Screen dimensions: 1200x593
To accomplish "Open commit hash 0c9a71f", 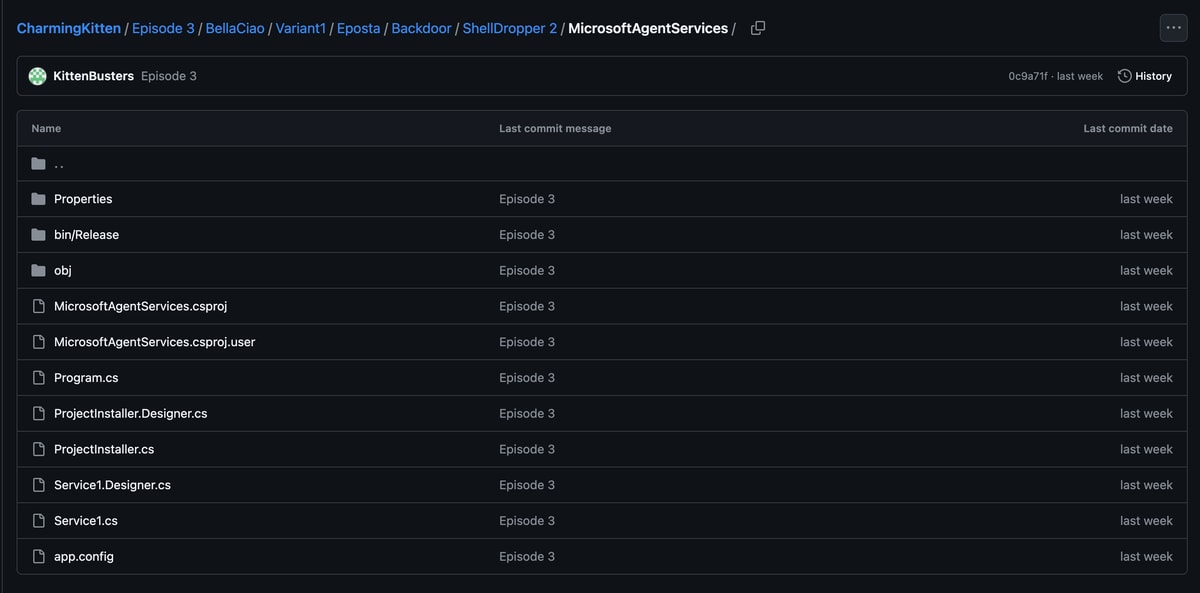I will click(1027, 76).
